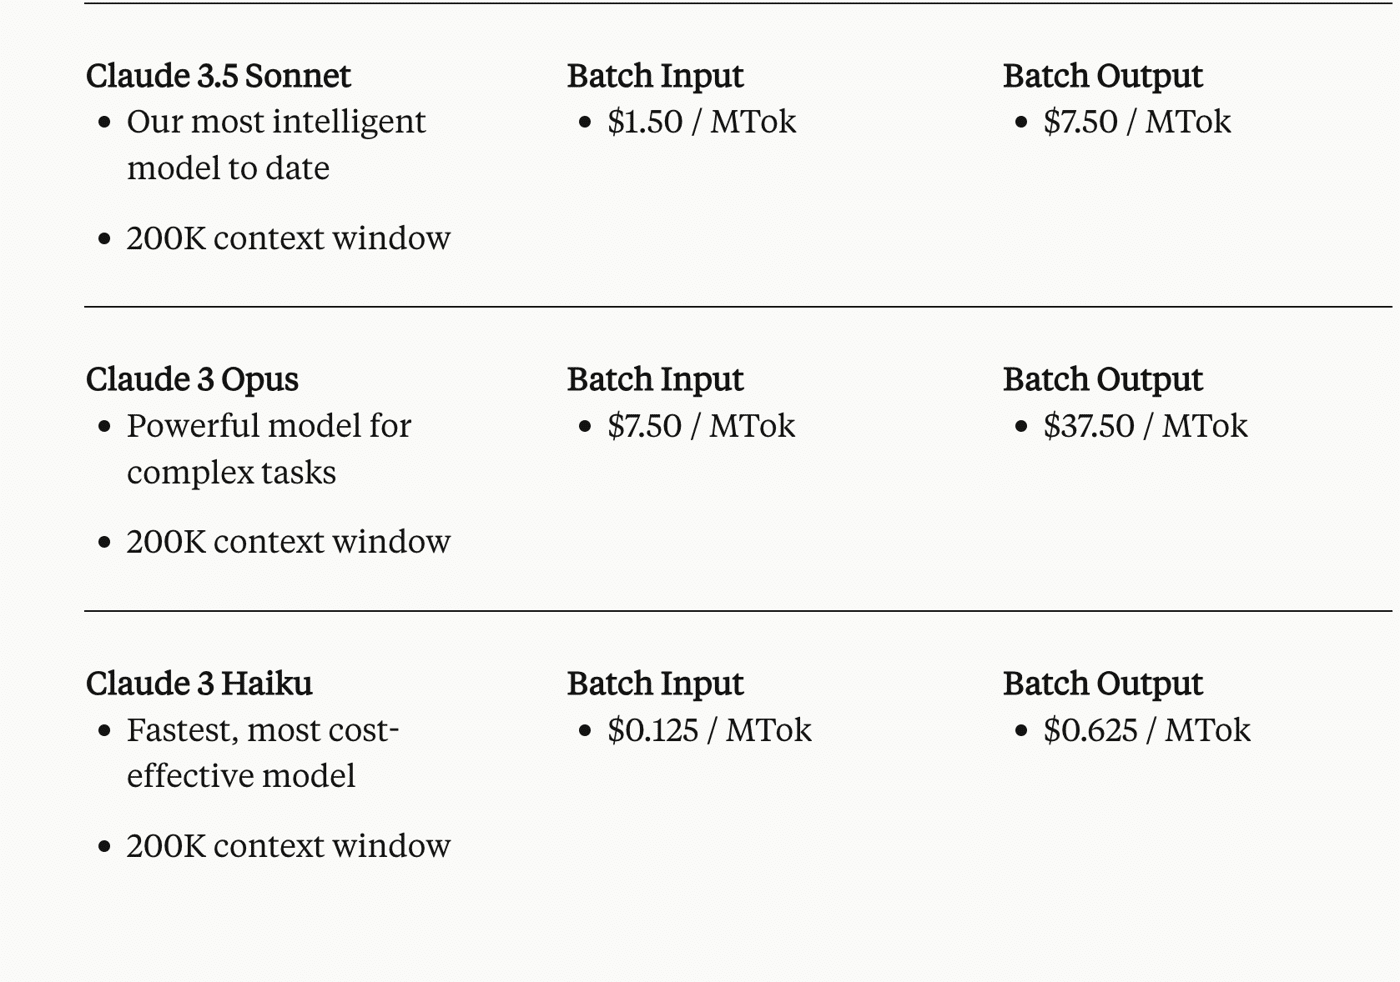Click 'Fastest, most cost-effective model' text
This screenshot has height=982, width=1400.
coord(263,753)
